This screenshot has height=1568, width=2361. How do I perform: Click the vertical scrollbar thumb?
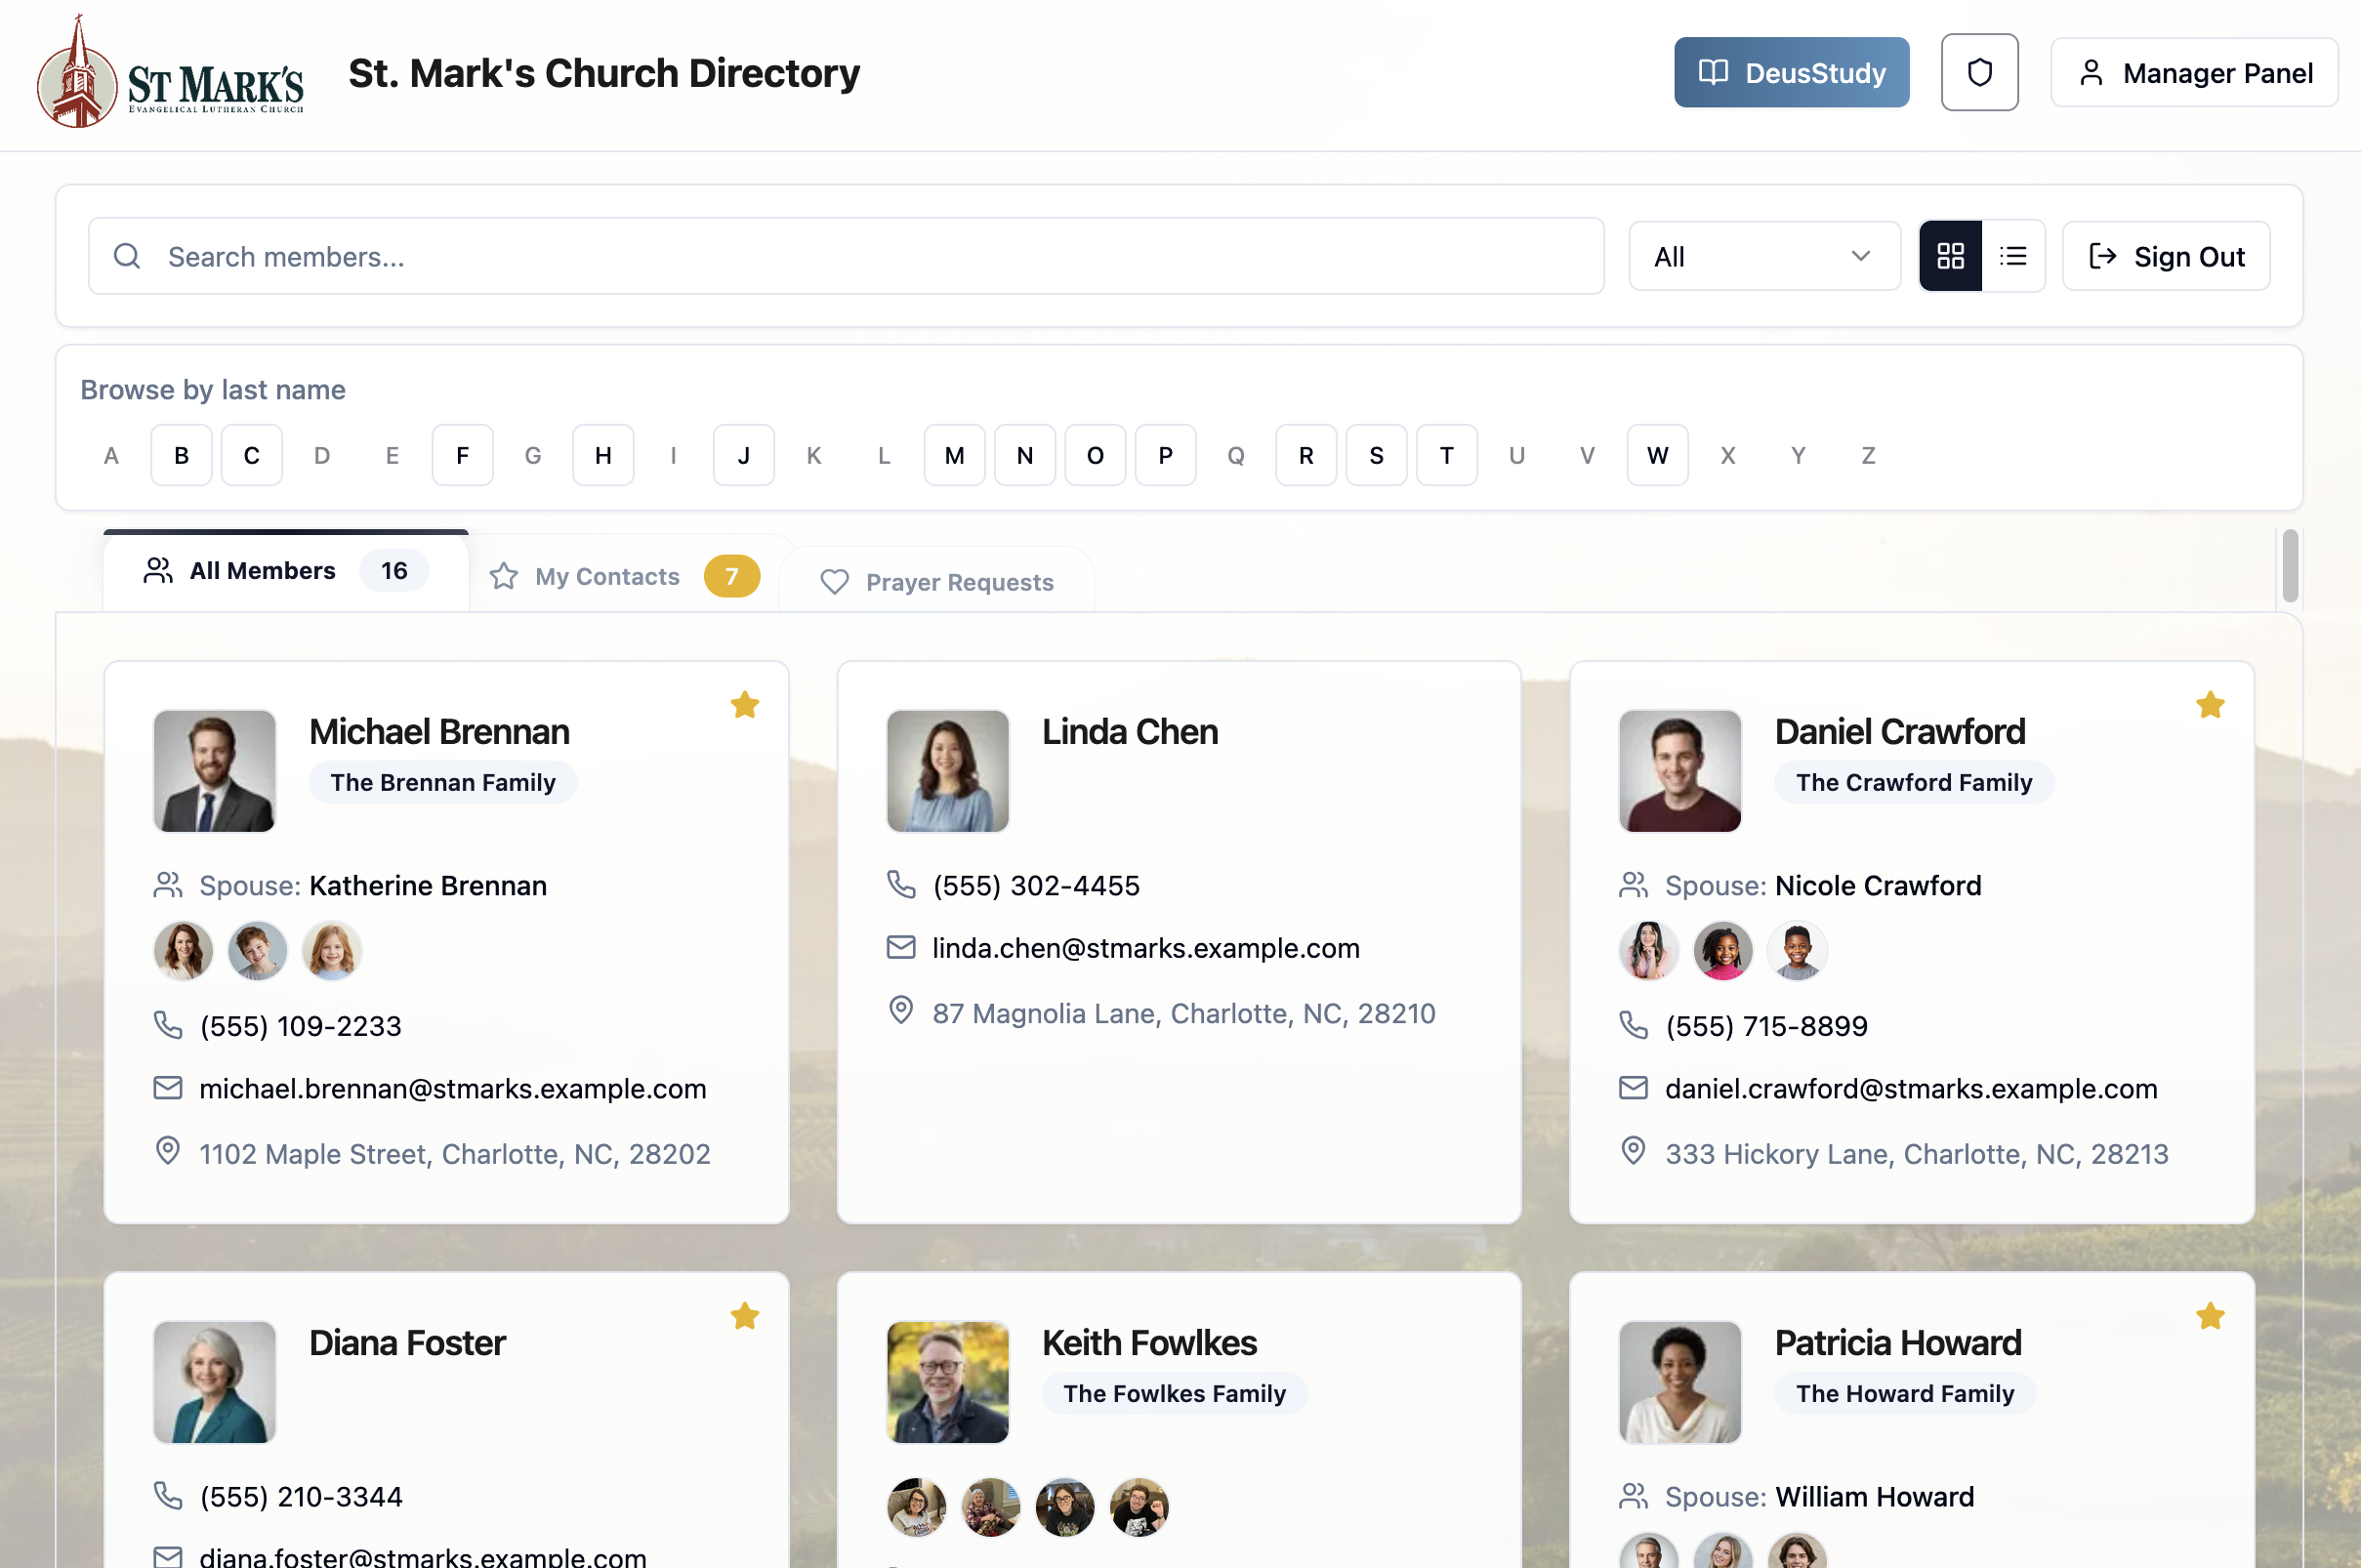click(x=2289, y=566)
